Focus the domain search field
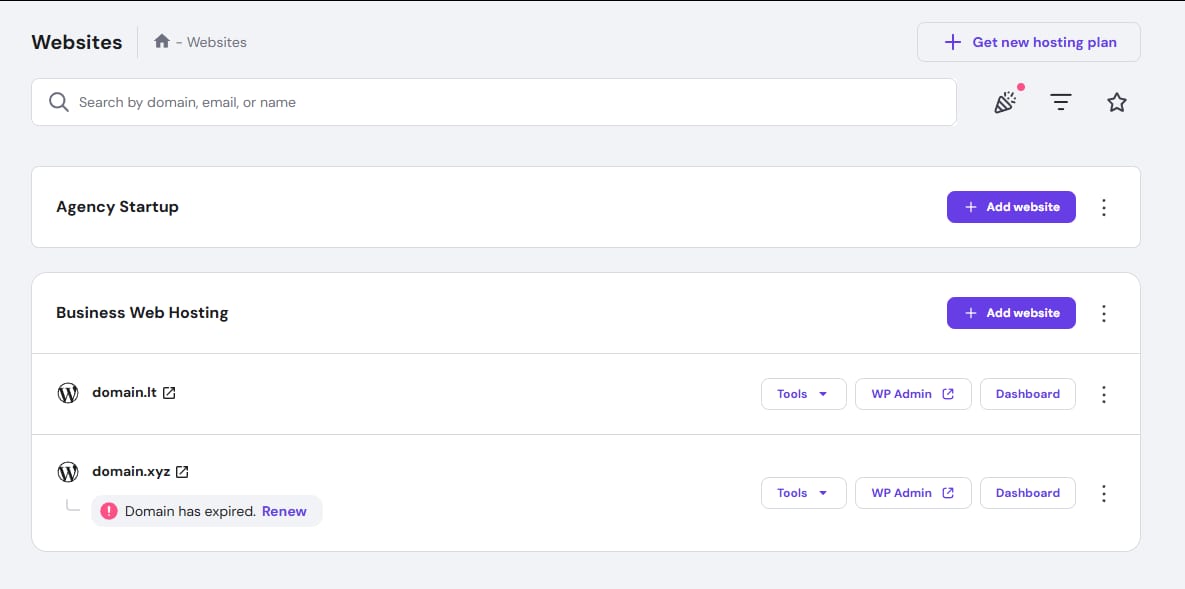This screenshot has width=1185, height=589. (500, 102)
